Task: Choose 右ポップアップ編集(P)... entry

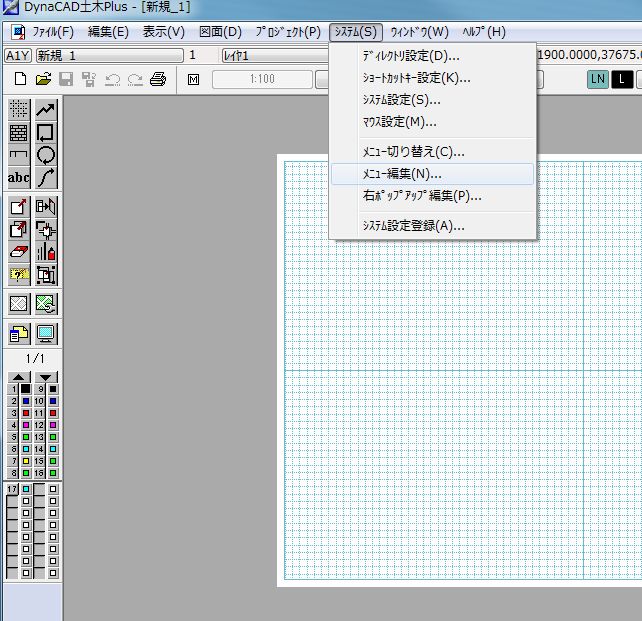Action: tap(432, 196)
